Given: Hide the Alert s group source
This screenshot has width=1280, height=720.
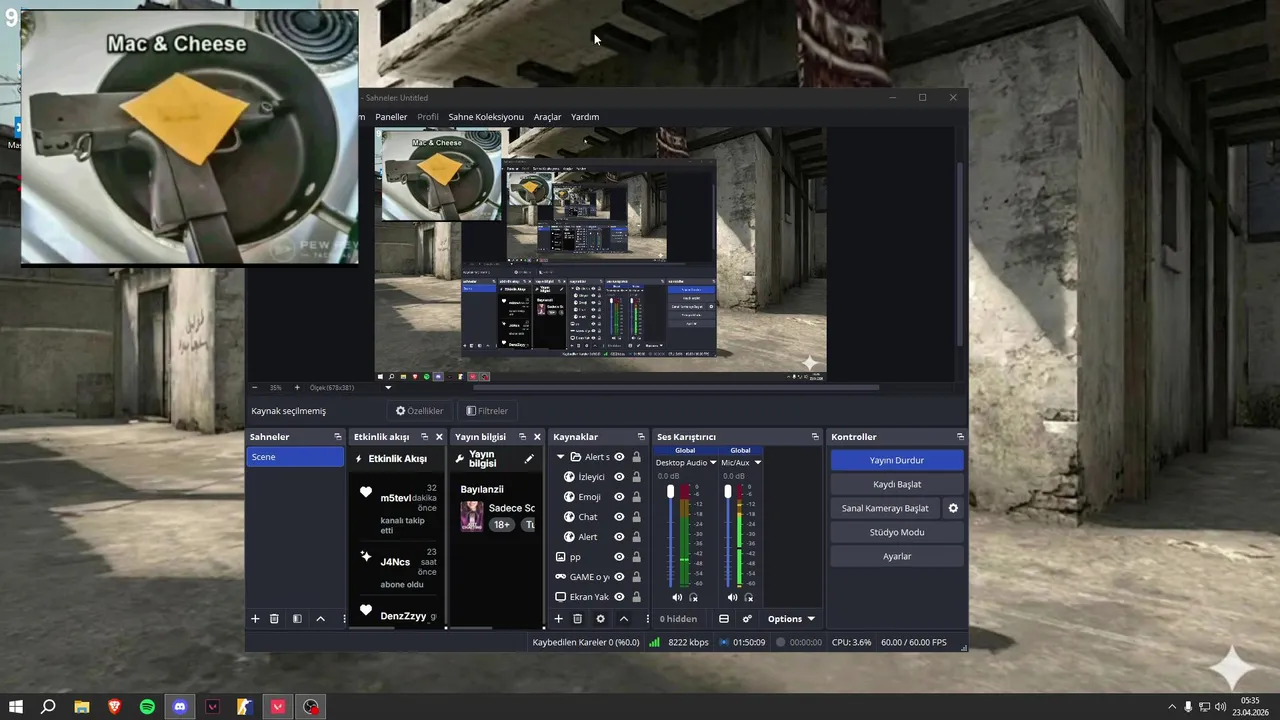Looking at the screenshot, I should [x=619, y=457].
